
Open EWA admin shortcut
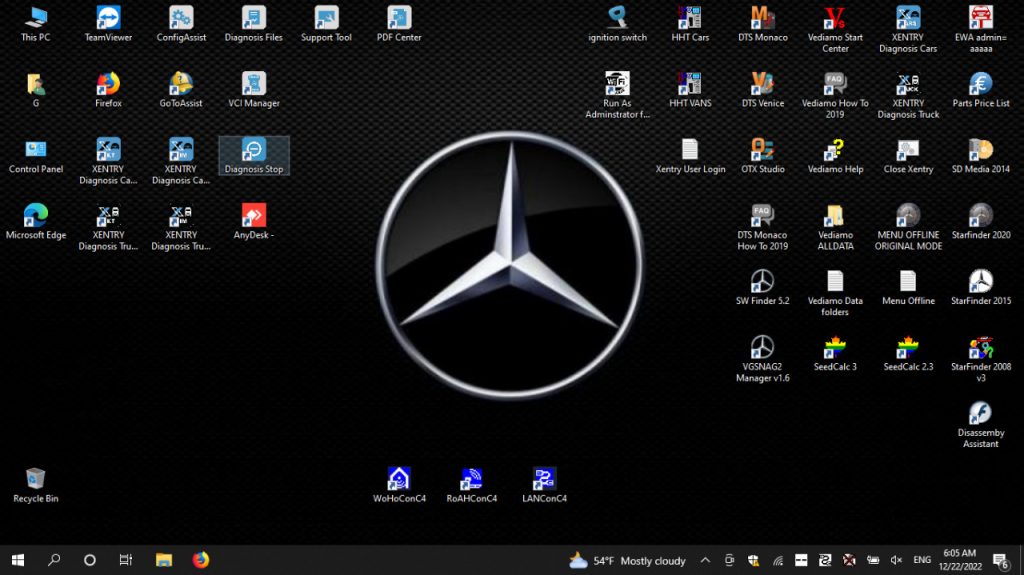(x=980, y=29)
